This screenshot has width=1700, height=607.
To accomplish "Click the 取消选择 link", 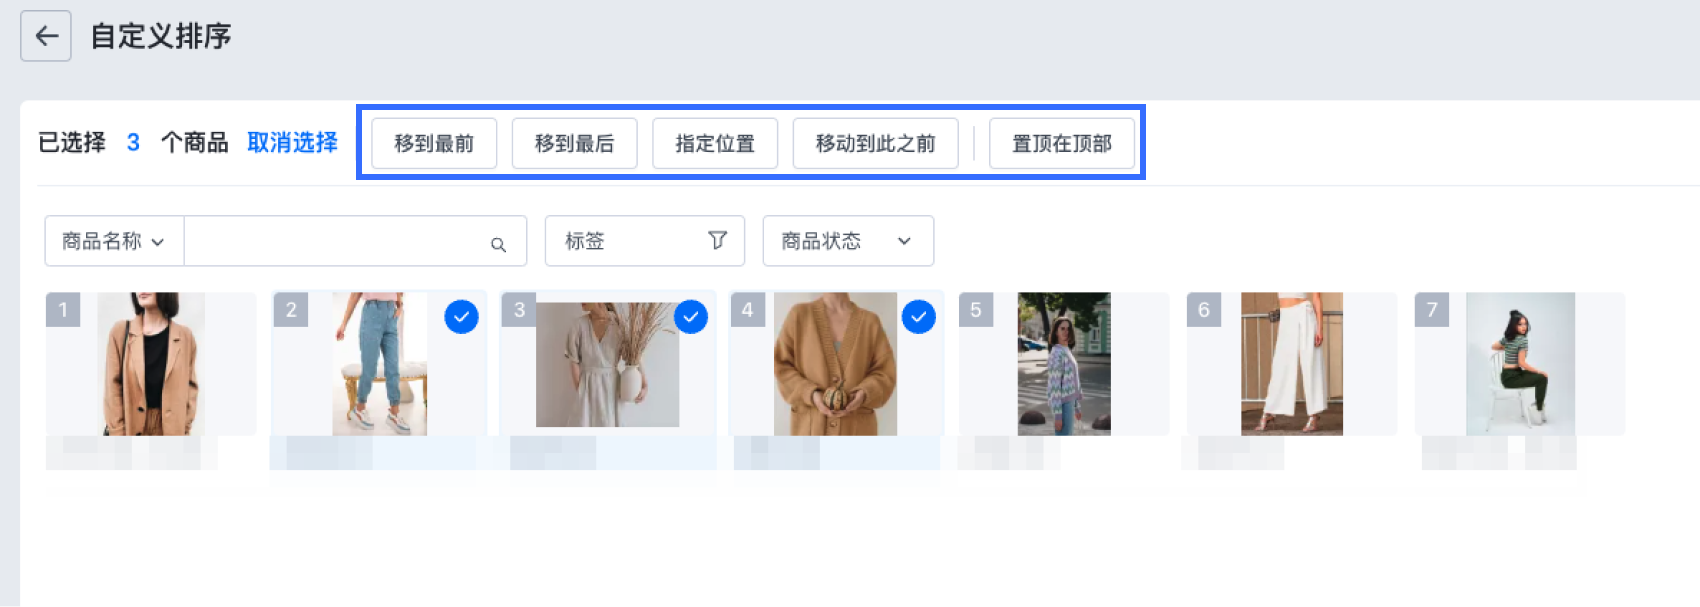I will coord(292,143).
